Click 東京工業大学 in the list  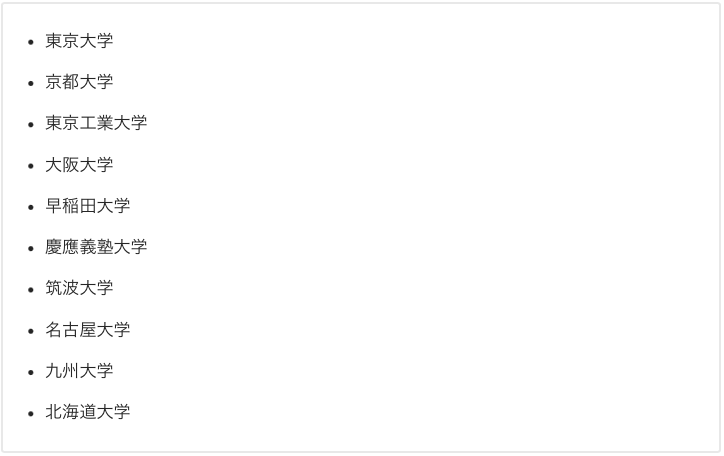point(96,123)
